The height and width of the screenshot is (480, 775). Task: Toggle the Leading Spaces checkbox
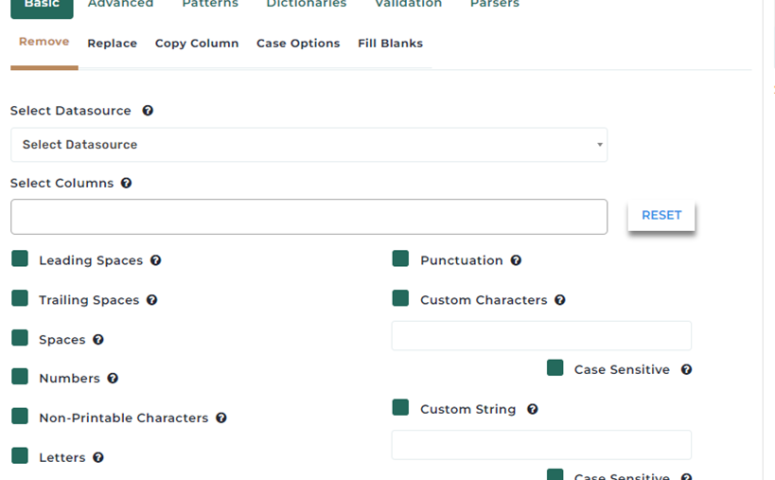tap(20, 260)
